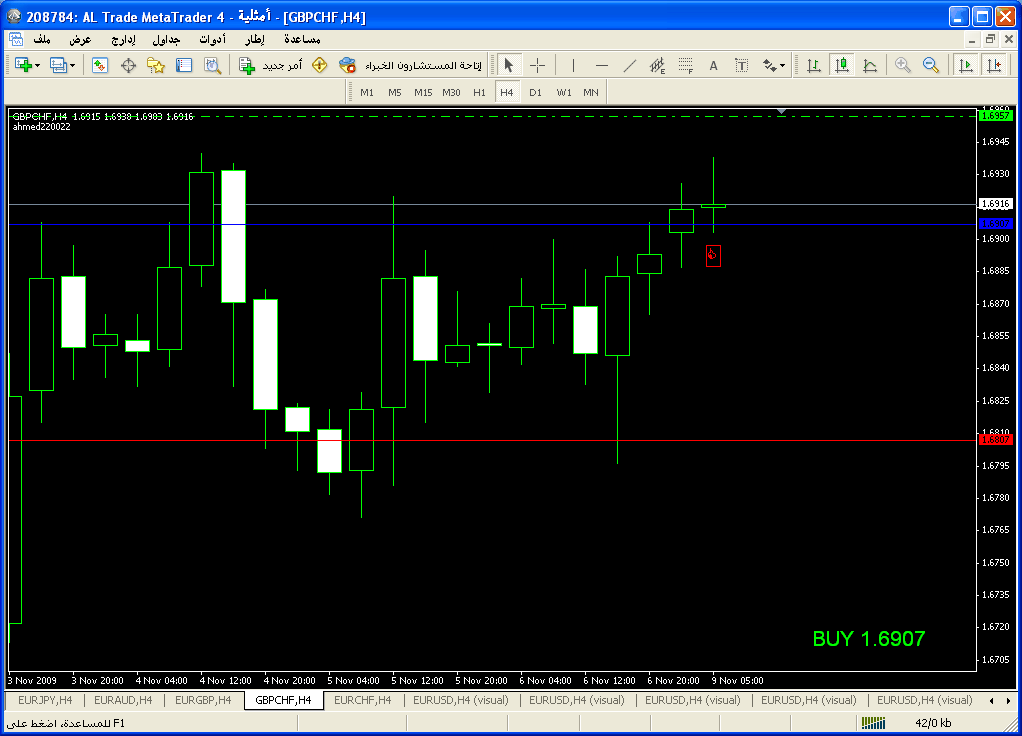This screenshot has height=736, width=1022.
Task: Switch to the EURCHF,H4 chart tab
Action: coord(362,700)
